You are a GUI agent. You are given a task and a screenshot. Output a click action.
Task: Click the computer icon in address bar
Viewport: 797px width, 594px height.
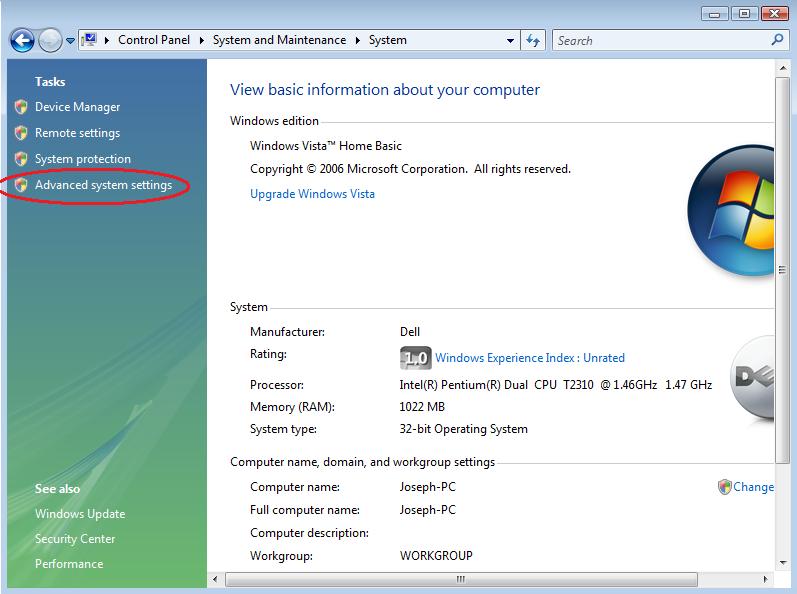click(x=89, y=40)
